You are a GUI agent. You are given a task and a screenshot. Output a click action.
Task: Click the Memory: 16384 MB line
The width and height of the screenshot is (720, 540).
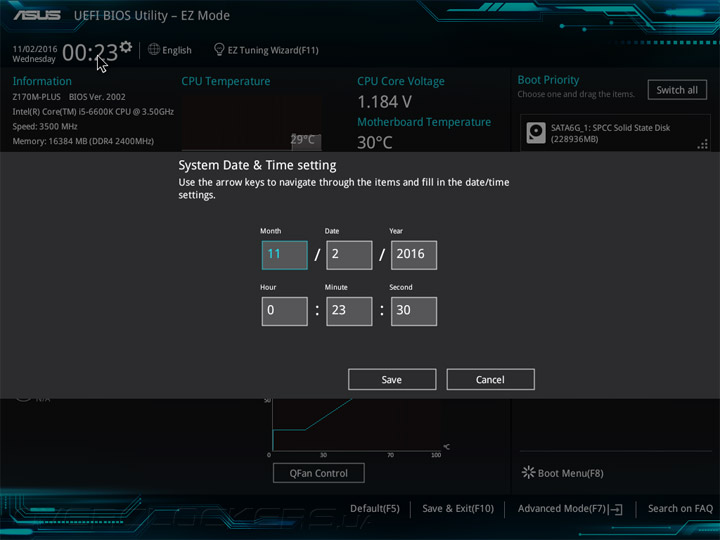(83, 141)
